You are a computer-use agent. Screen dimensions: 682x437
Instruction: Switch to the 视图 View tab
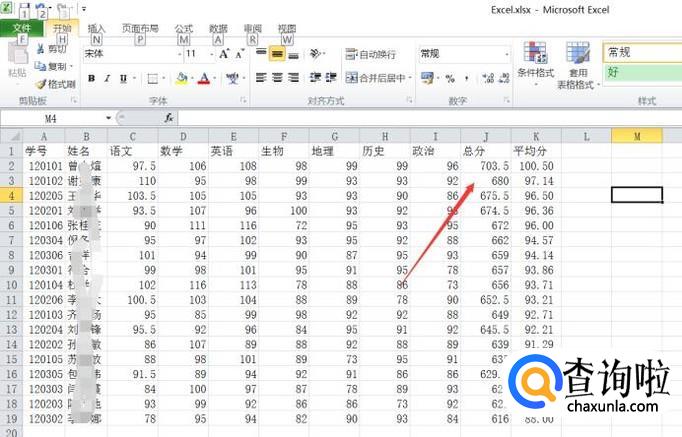click(287, 29)
